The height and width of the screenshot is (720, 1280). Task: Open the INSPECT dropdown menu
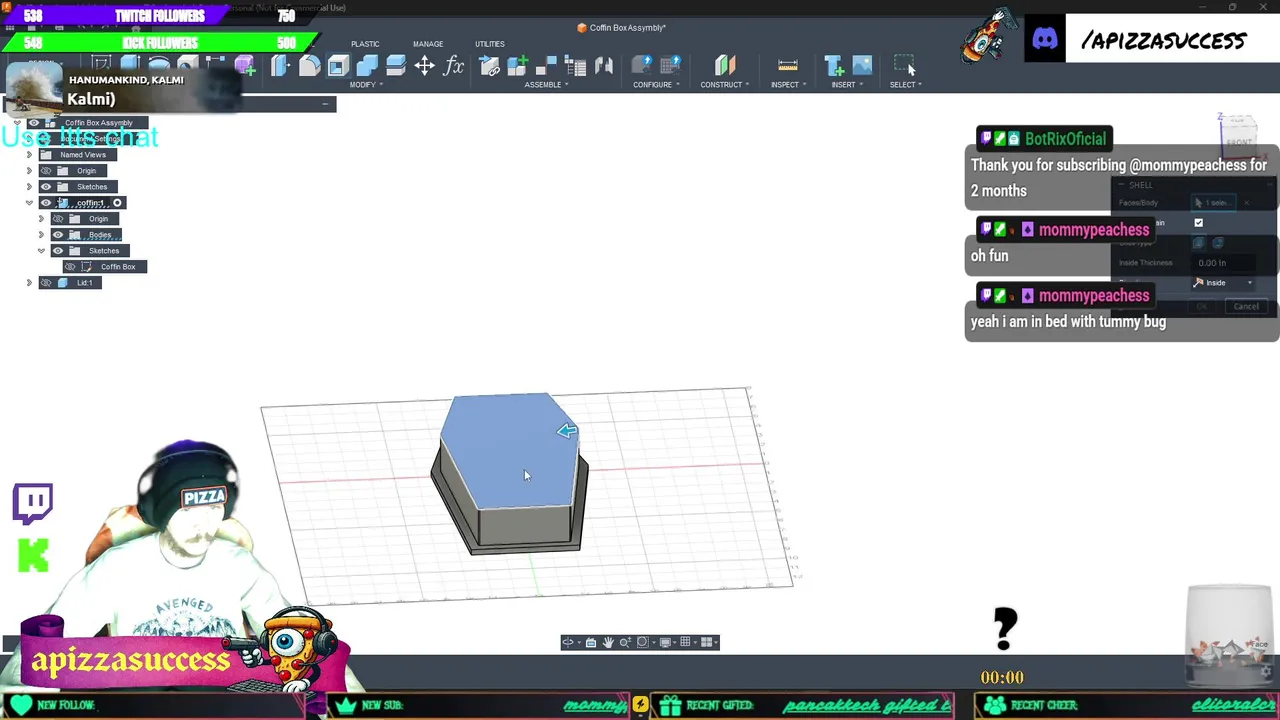click(788, 85)
